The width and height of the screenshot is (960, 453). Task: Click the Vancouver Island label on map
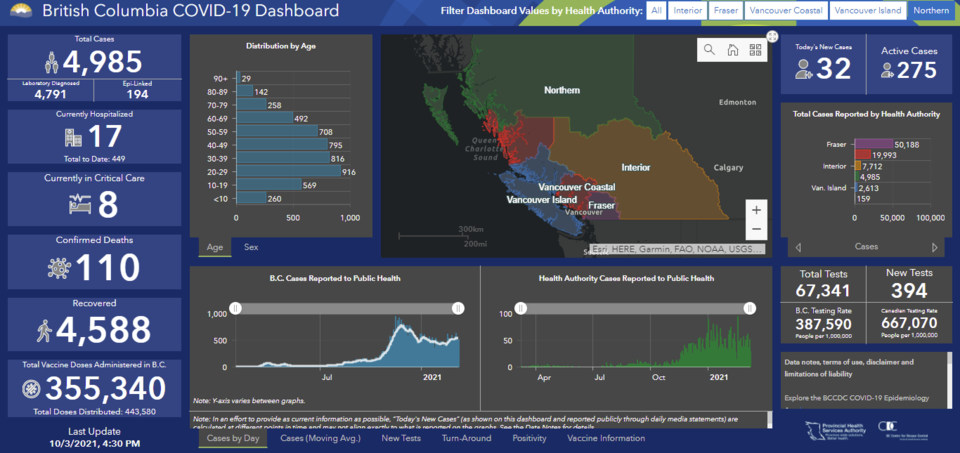(541, 200)
